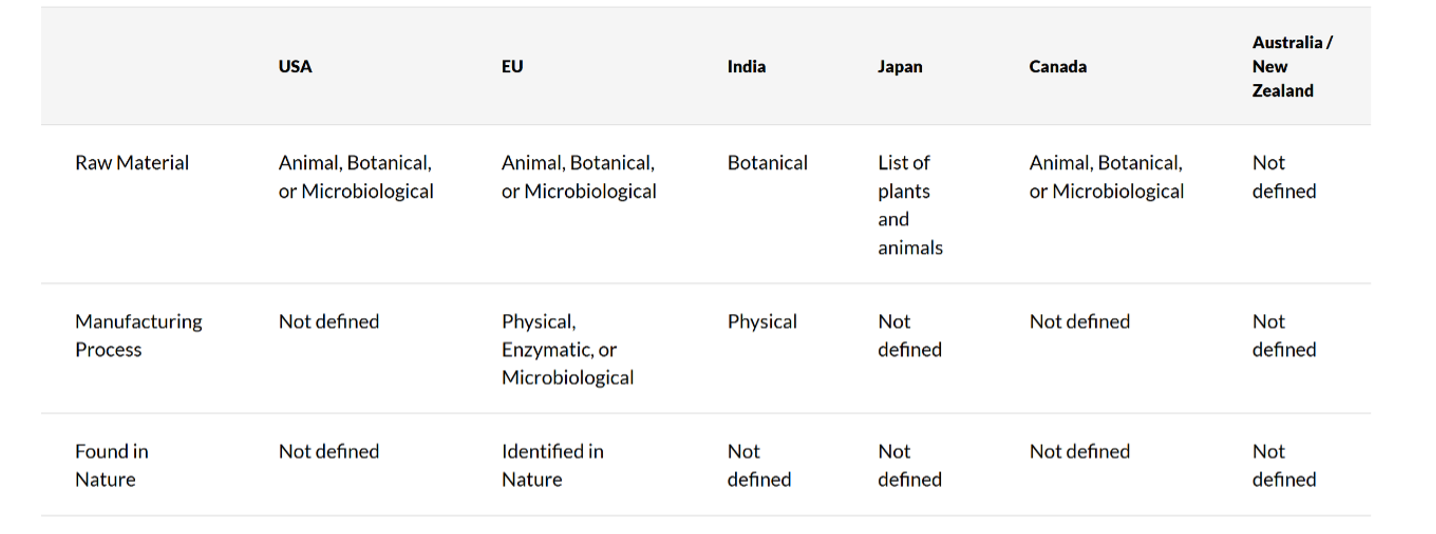Click the USA Raw Material cell
The image size is (1436, 534).
pos(356,177)
